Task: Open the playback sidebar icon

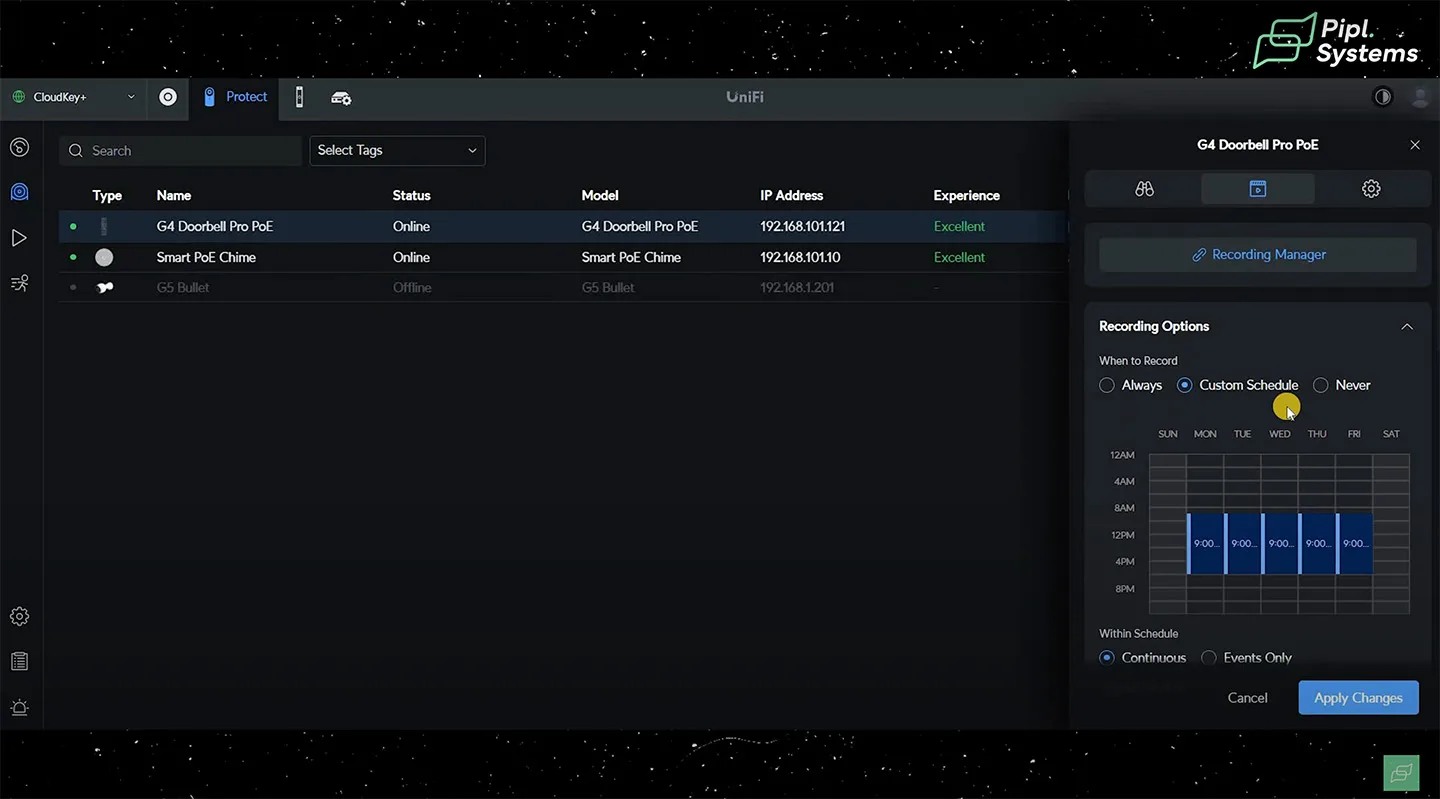Action: click(19, 238)
